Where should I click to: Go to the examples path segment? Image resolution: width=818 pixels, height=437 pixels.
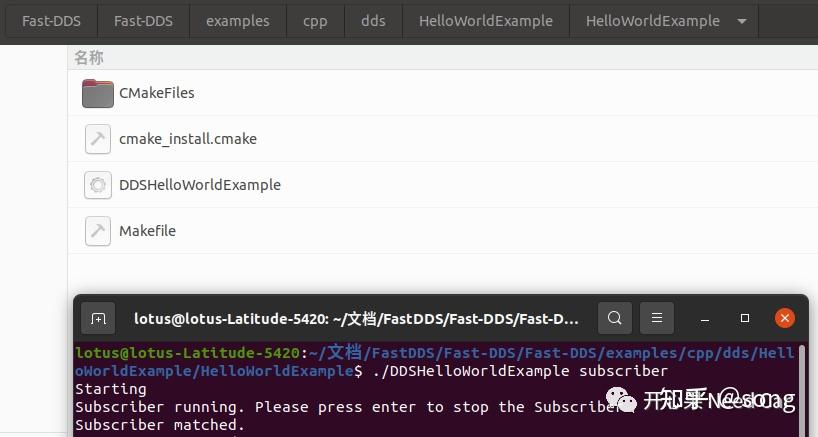pyautogui.click(x=237, y=21)
